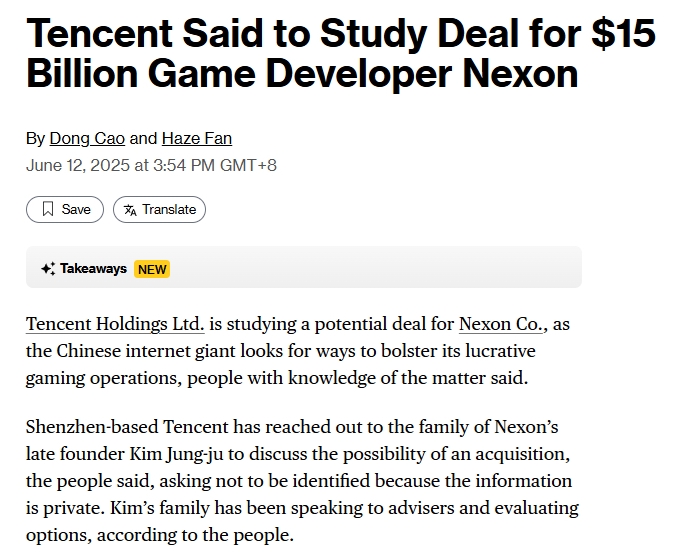
Task: Open author Haze Fan's profile link
Action: 196,138
